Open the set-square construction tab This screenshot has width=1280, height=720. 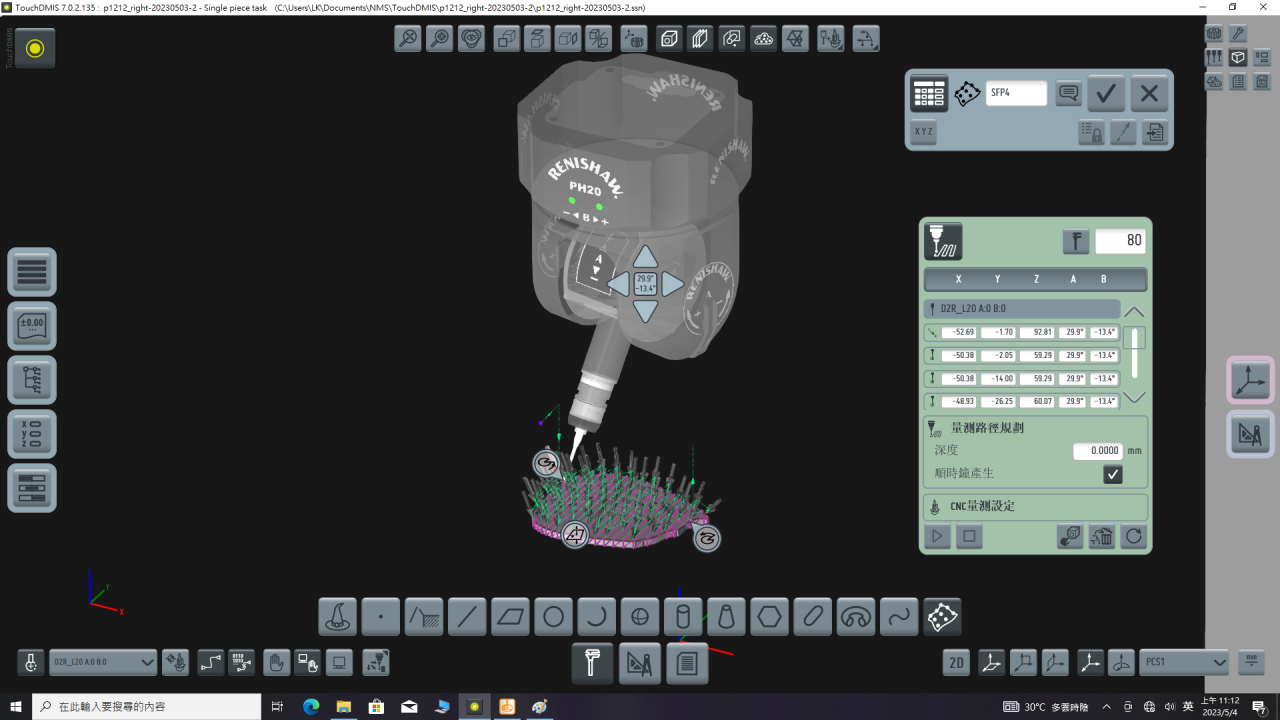pyautogui.click(x=639, y=663)
